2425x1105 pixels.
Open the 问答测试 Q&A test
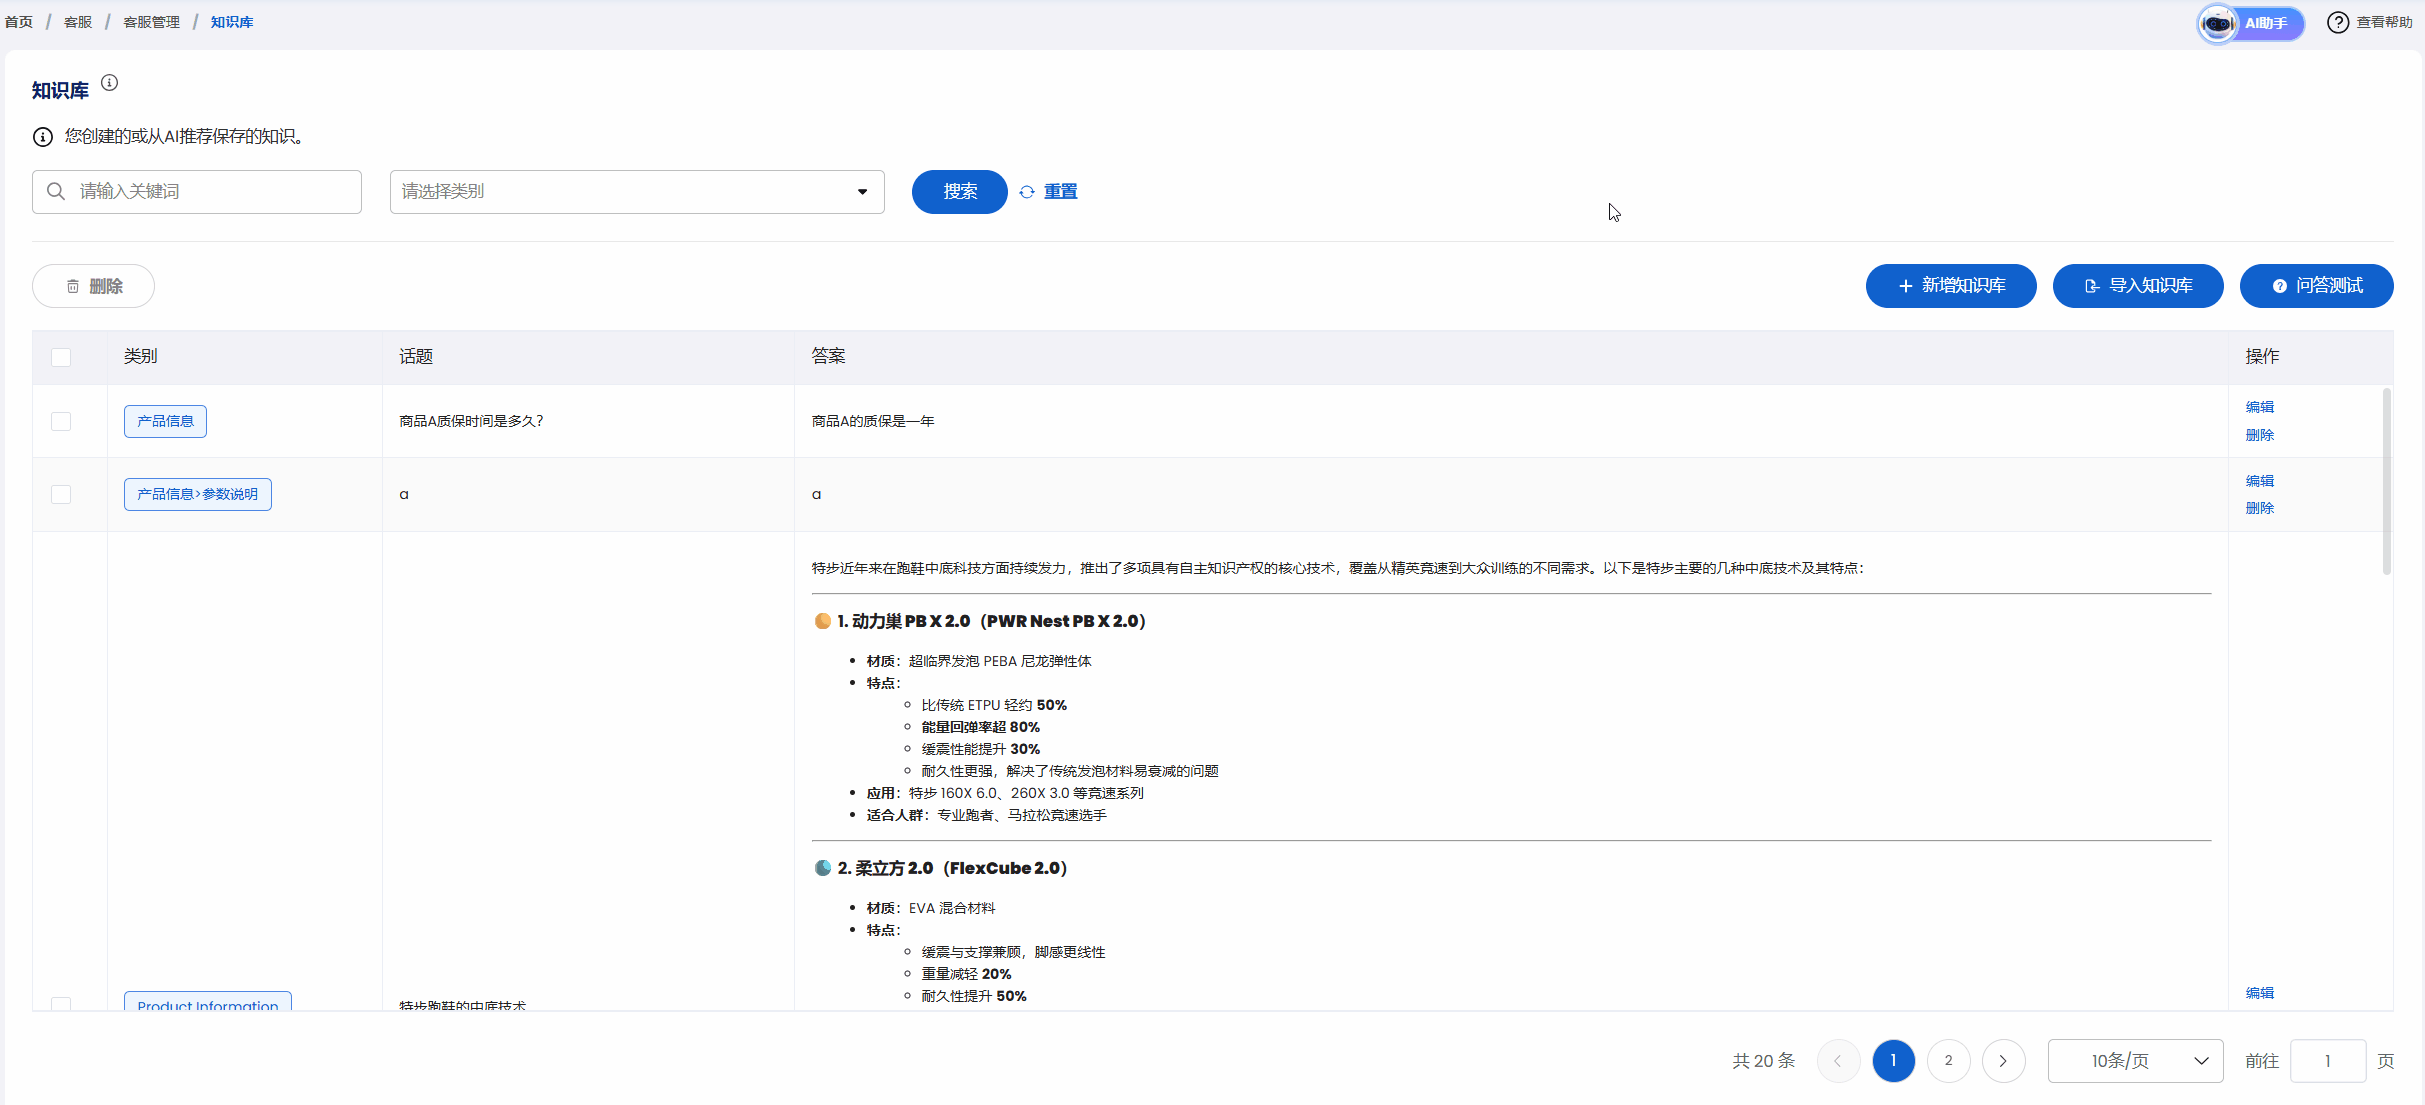coord(2316,286)
